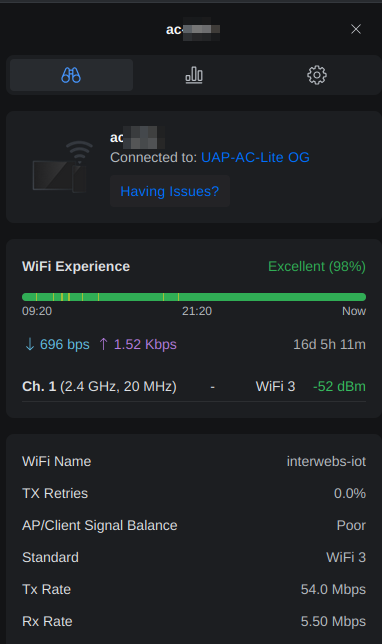The image size is (382, 644).
Task: Click the Ch. 1 (2.4 GHz, 20 MHz) label
Action: click(x=99, y=386)
